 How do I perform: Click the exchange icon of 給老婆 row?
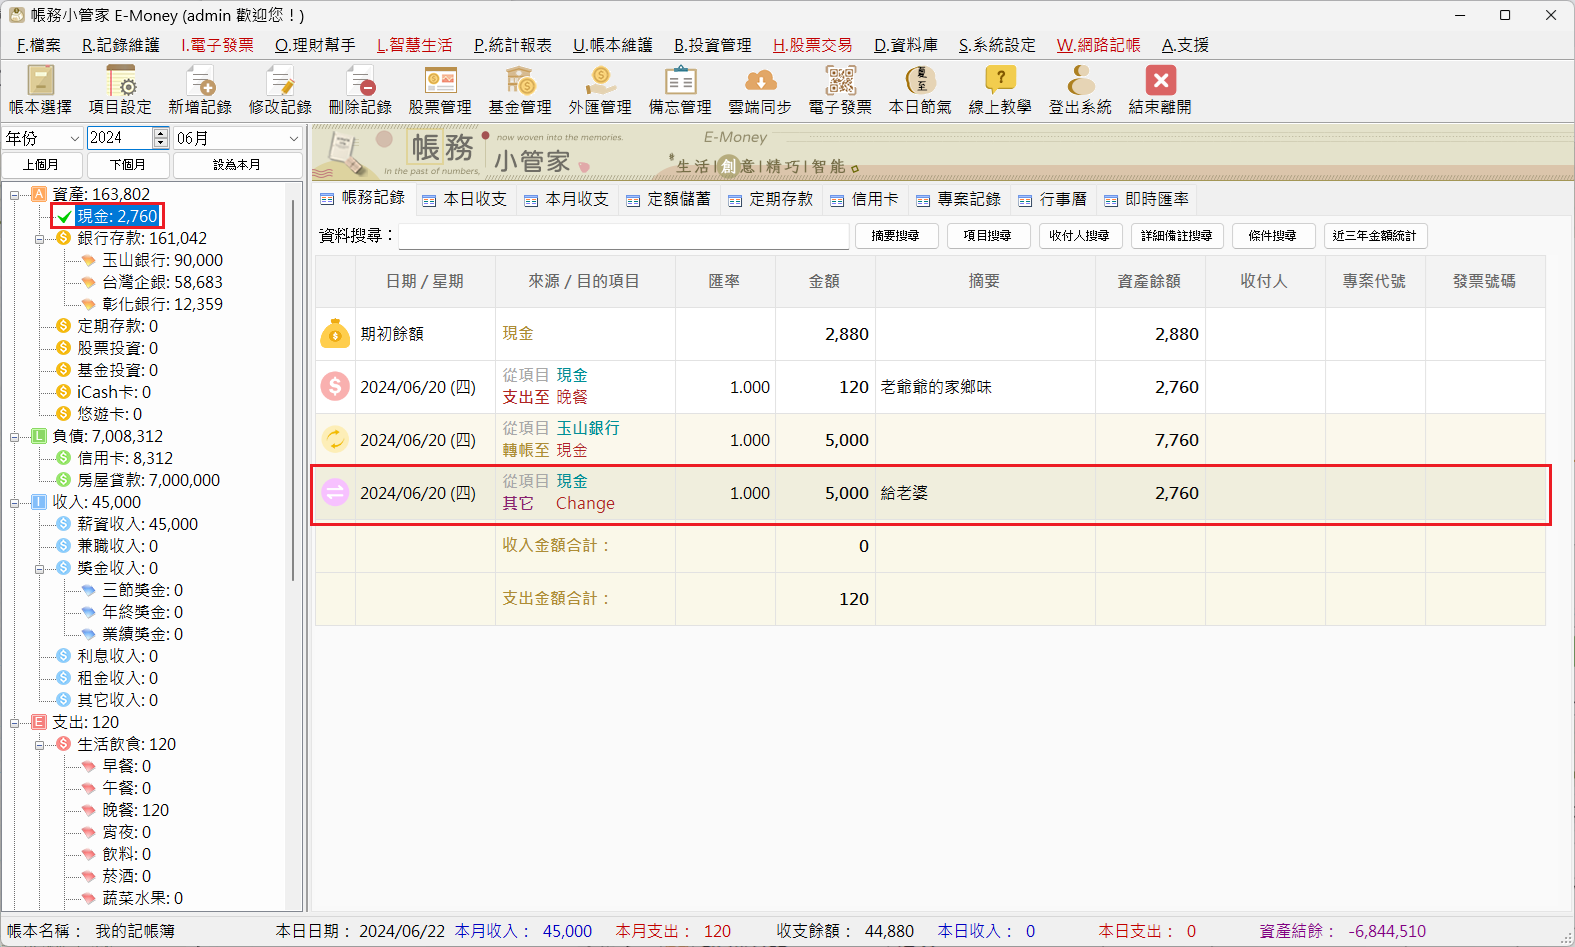[x=335, y=492]
